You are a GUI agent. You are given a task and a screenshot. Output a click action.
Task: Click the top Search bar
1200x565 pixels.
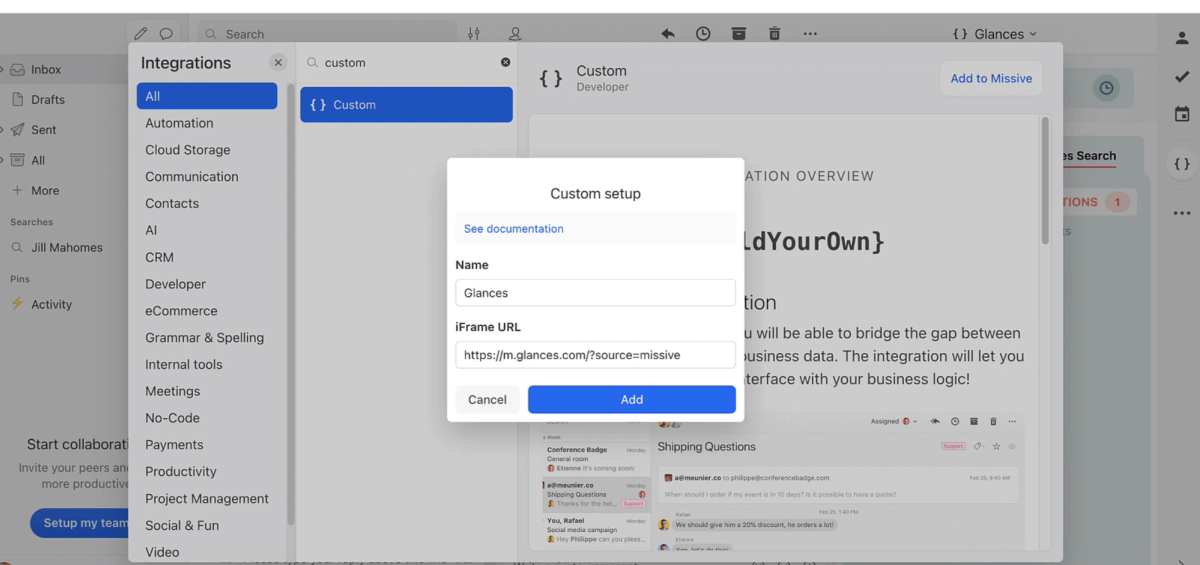coord(326,34)
